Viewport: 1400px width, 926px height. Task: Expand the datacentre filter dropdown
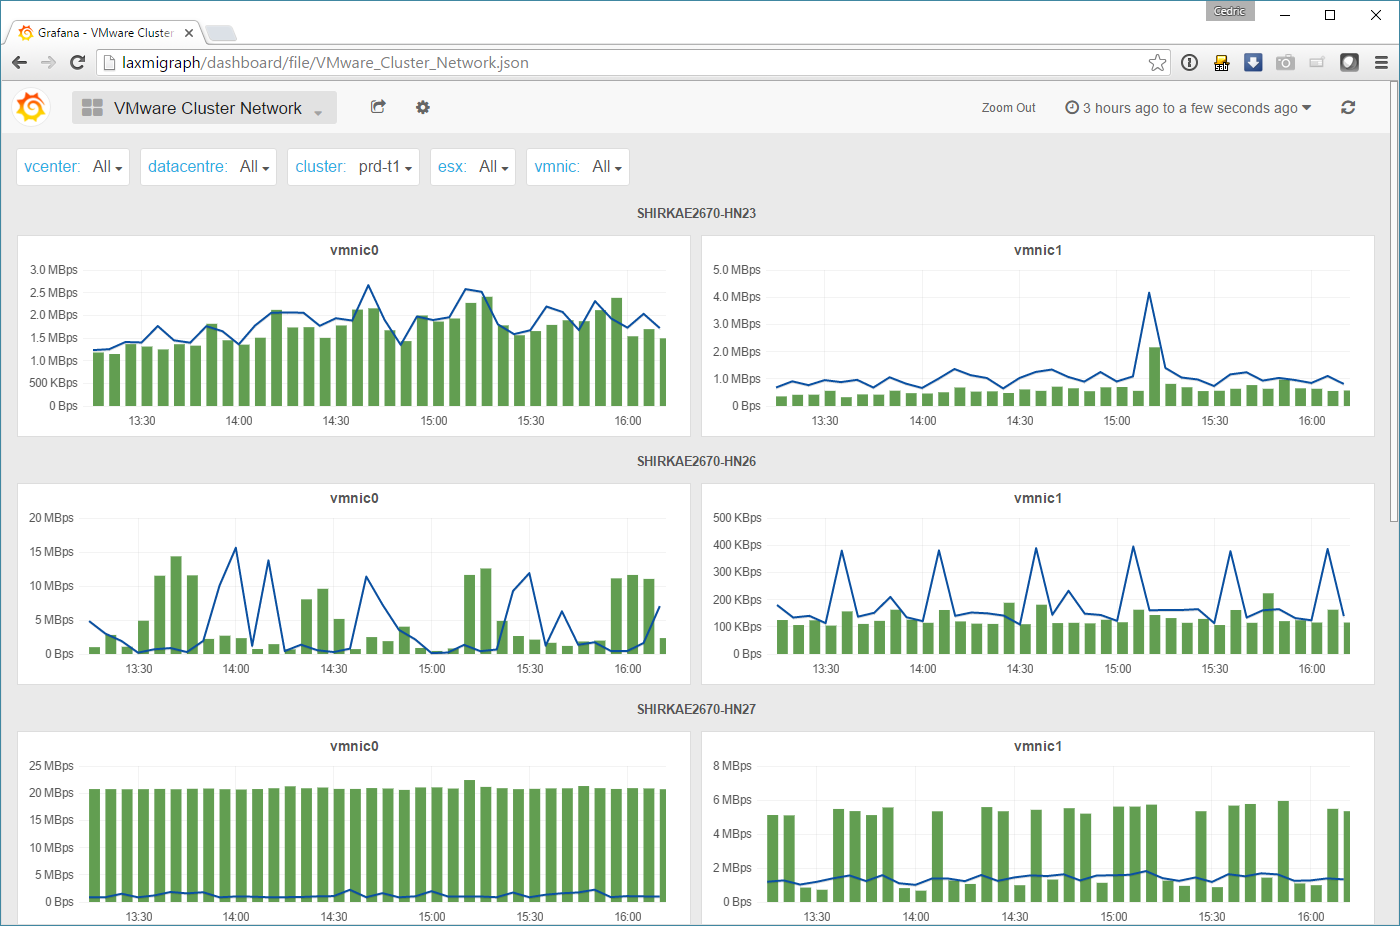(x=254, y=167)
